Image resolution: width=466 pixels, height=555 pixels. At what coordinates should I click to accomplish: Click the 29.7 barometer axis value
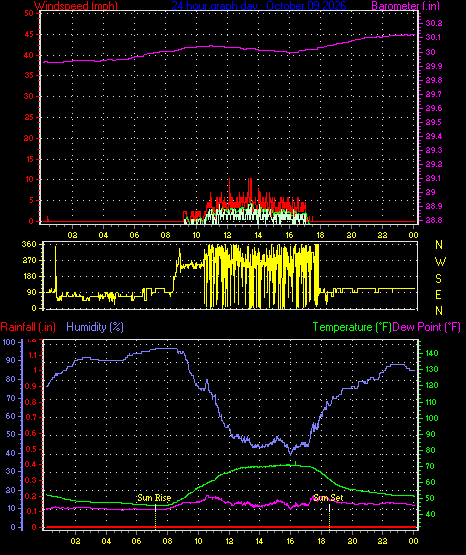(434, 95)
